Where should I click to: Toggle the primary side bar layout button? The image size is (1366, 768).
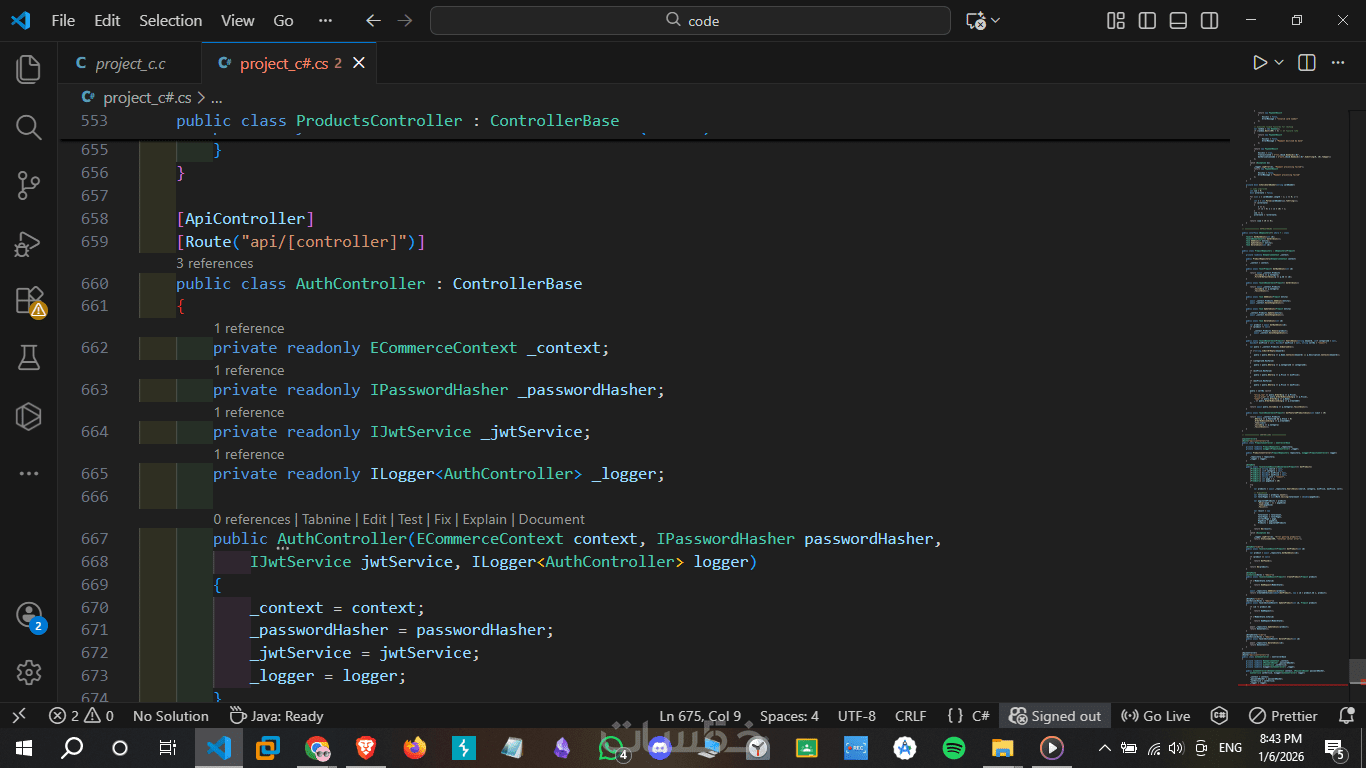(1147, 21)
